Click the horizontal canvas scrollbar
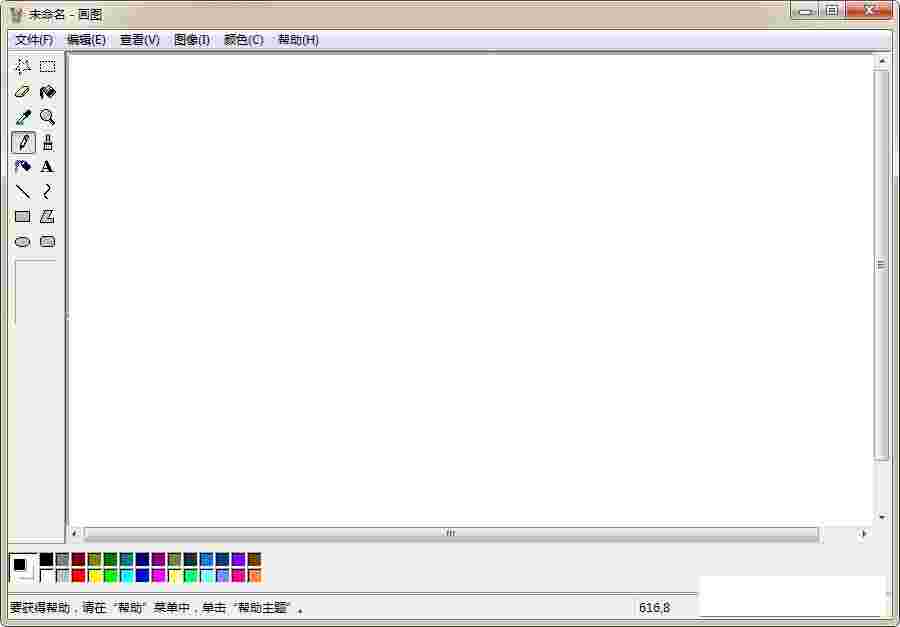 (x=450, y=533)
